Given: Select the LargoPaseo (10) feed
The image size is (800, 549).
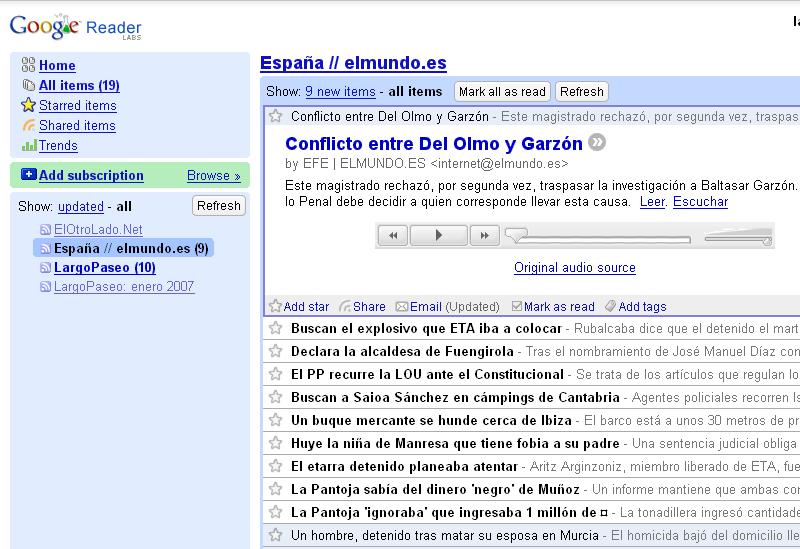Looking at the screenshot, I should tap(104, 268).
